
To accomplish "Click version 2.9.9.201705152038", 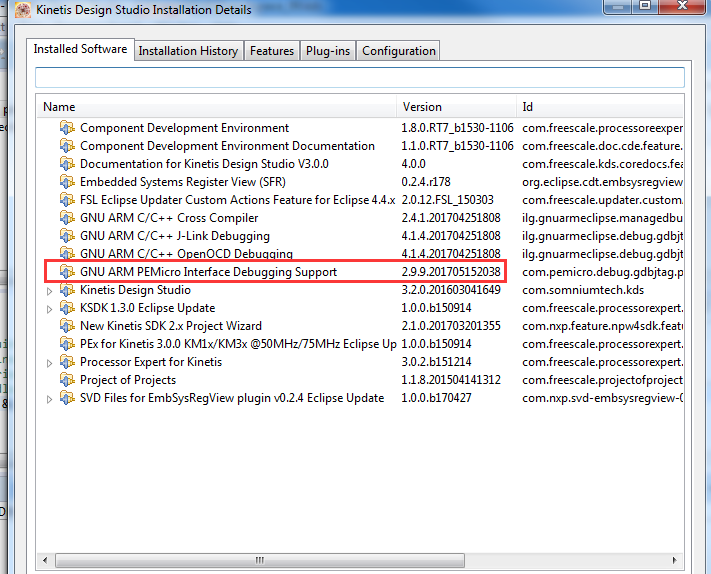I will tap(451, 272).
